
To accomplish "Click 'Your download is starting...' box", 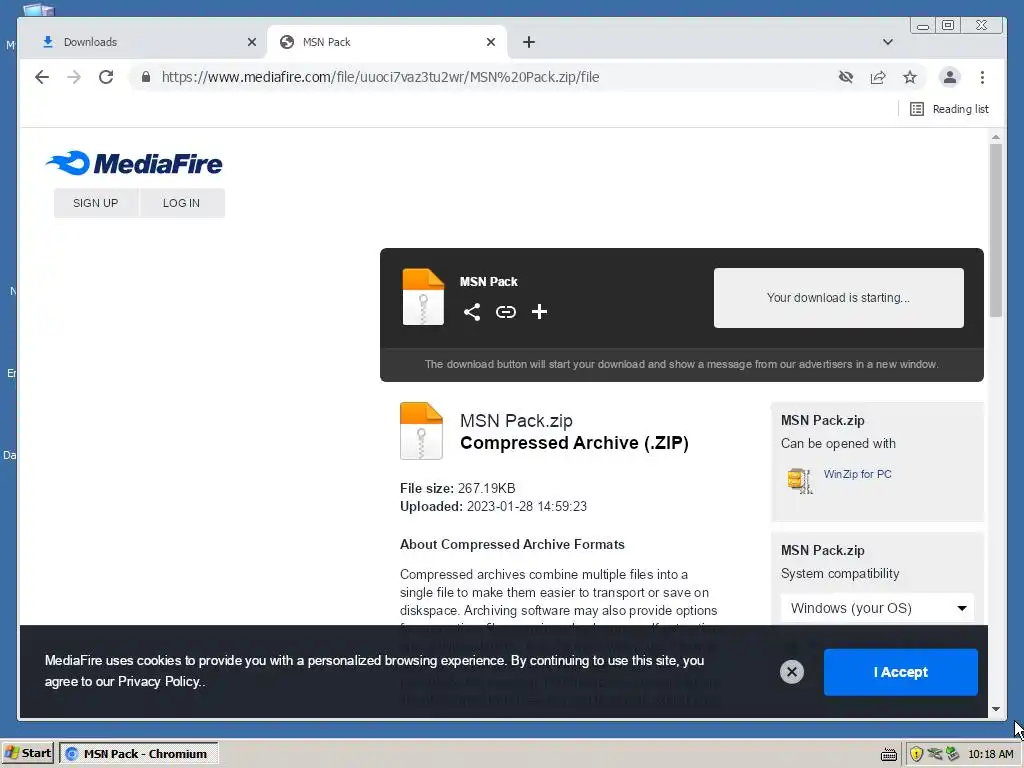I will pyautogui.click(x=839, y=298).
